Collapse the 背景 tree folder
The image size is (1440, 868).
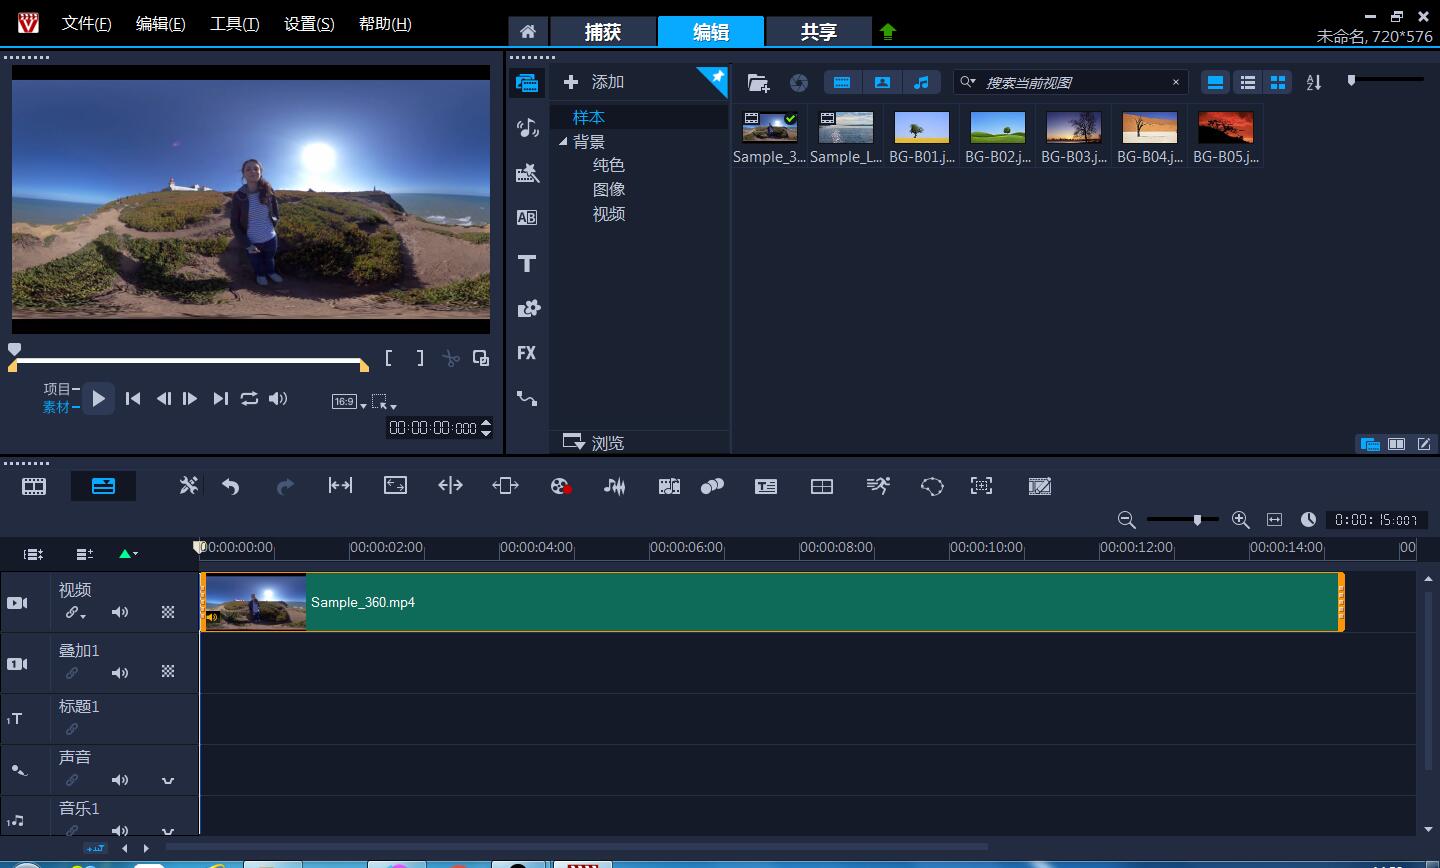click(x=563, y=142)
